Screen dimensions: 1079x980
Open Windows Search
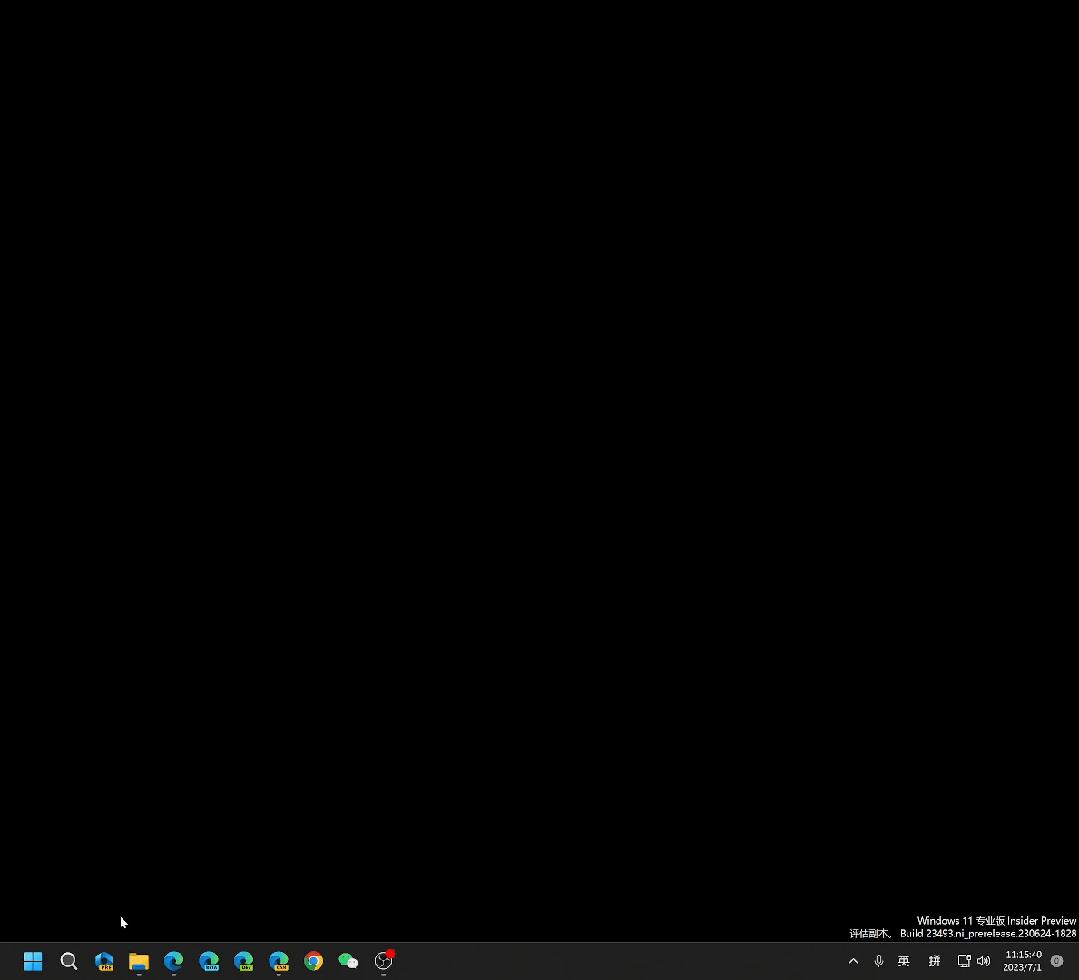tap(69, 961)
